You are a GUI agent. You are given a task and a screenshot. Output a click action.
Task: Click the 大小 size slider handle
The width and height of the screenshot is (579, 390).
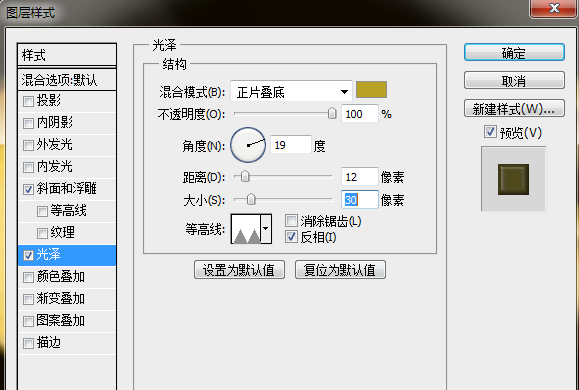coord(251,199)
